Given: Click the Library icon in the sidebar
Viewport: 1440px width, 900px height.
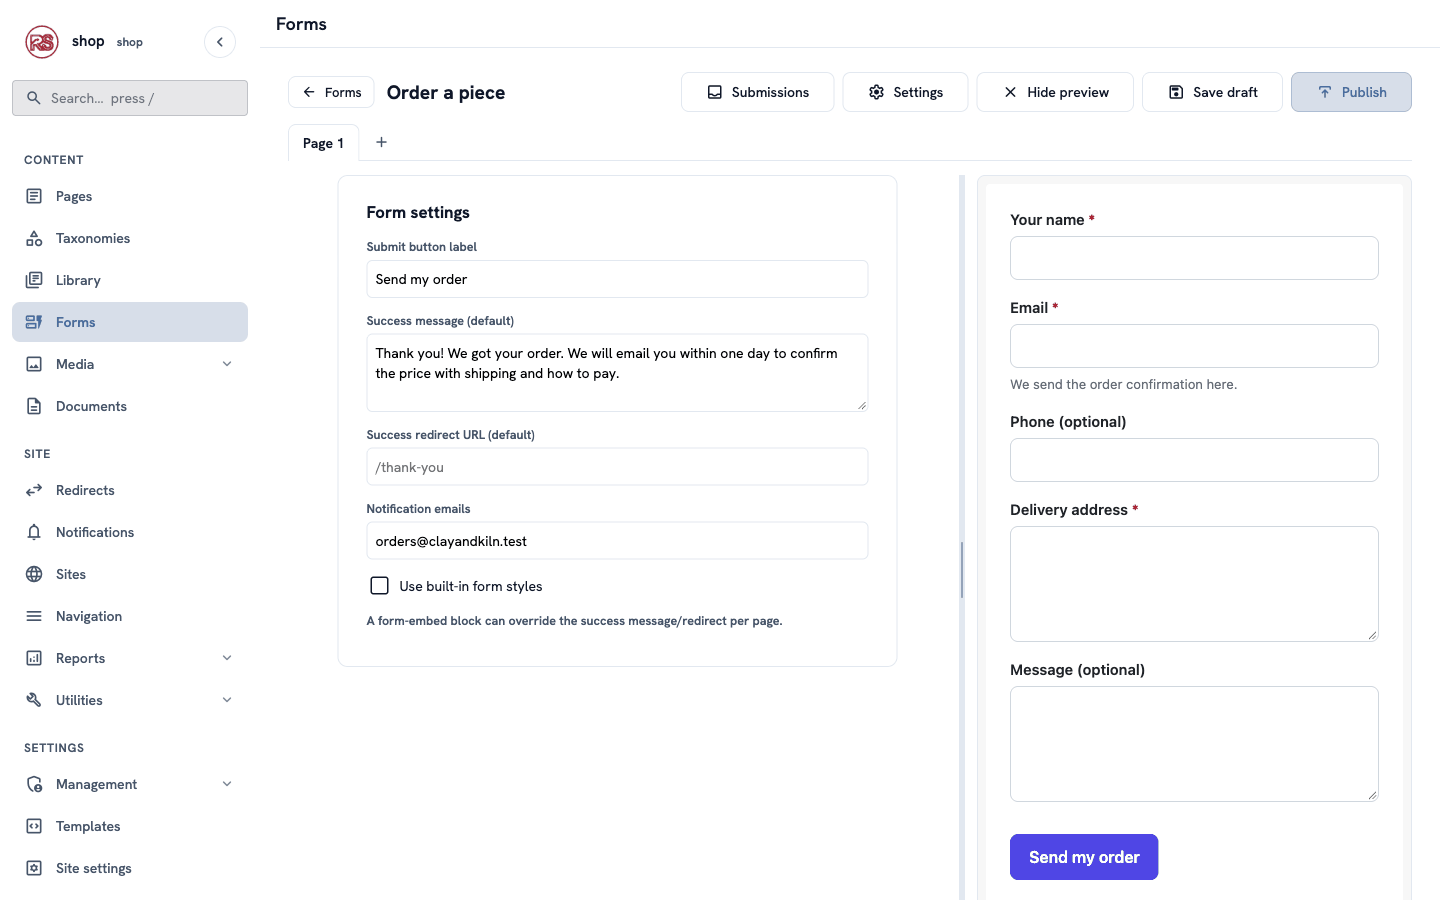Looking at the screenshot, I should click(x=34, y=280).
